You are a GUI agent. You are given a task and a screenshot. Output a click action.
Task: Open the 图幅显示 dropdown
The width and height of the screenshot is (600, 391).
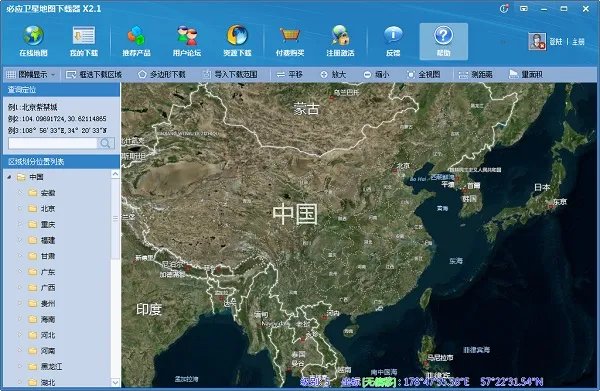pos(31,75)
